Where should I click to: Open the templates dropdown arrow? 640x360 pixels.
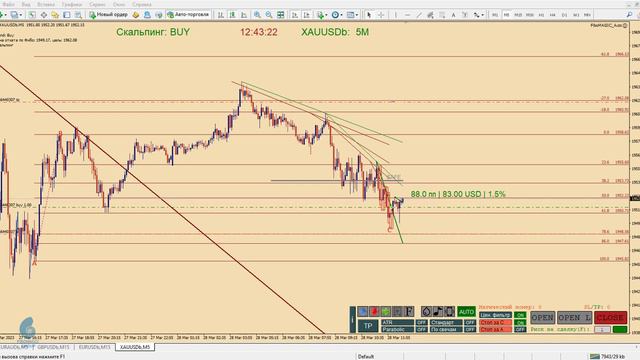tap(357, 15)
